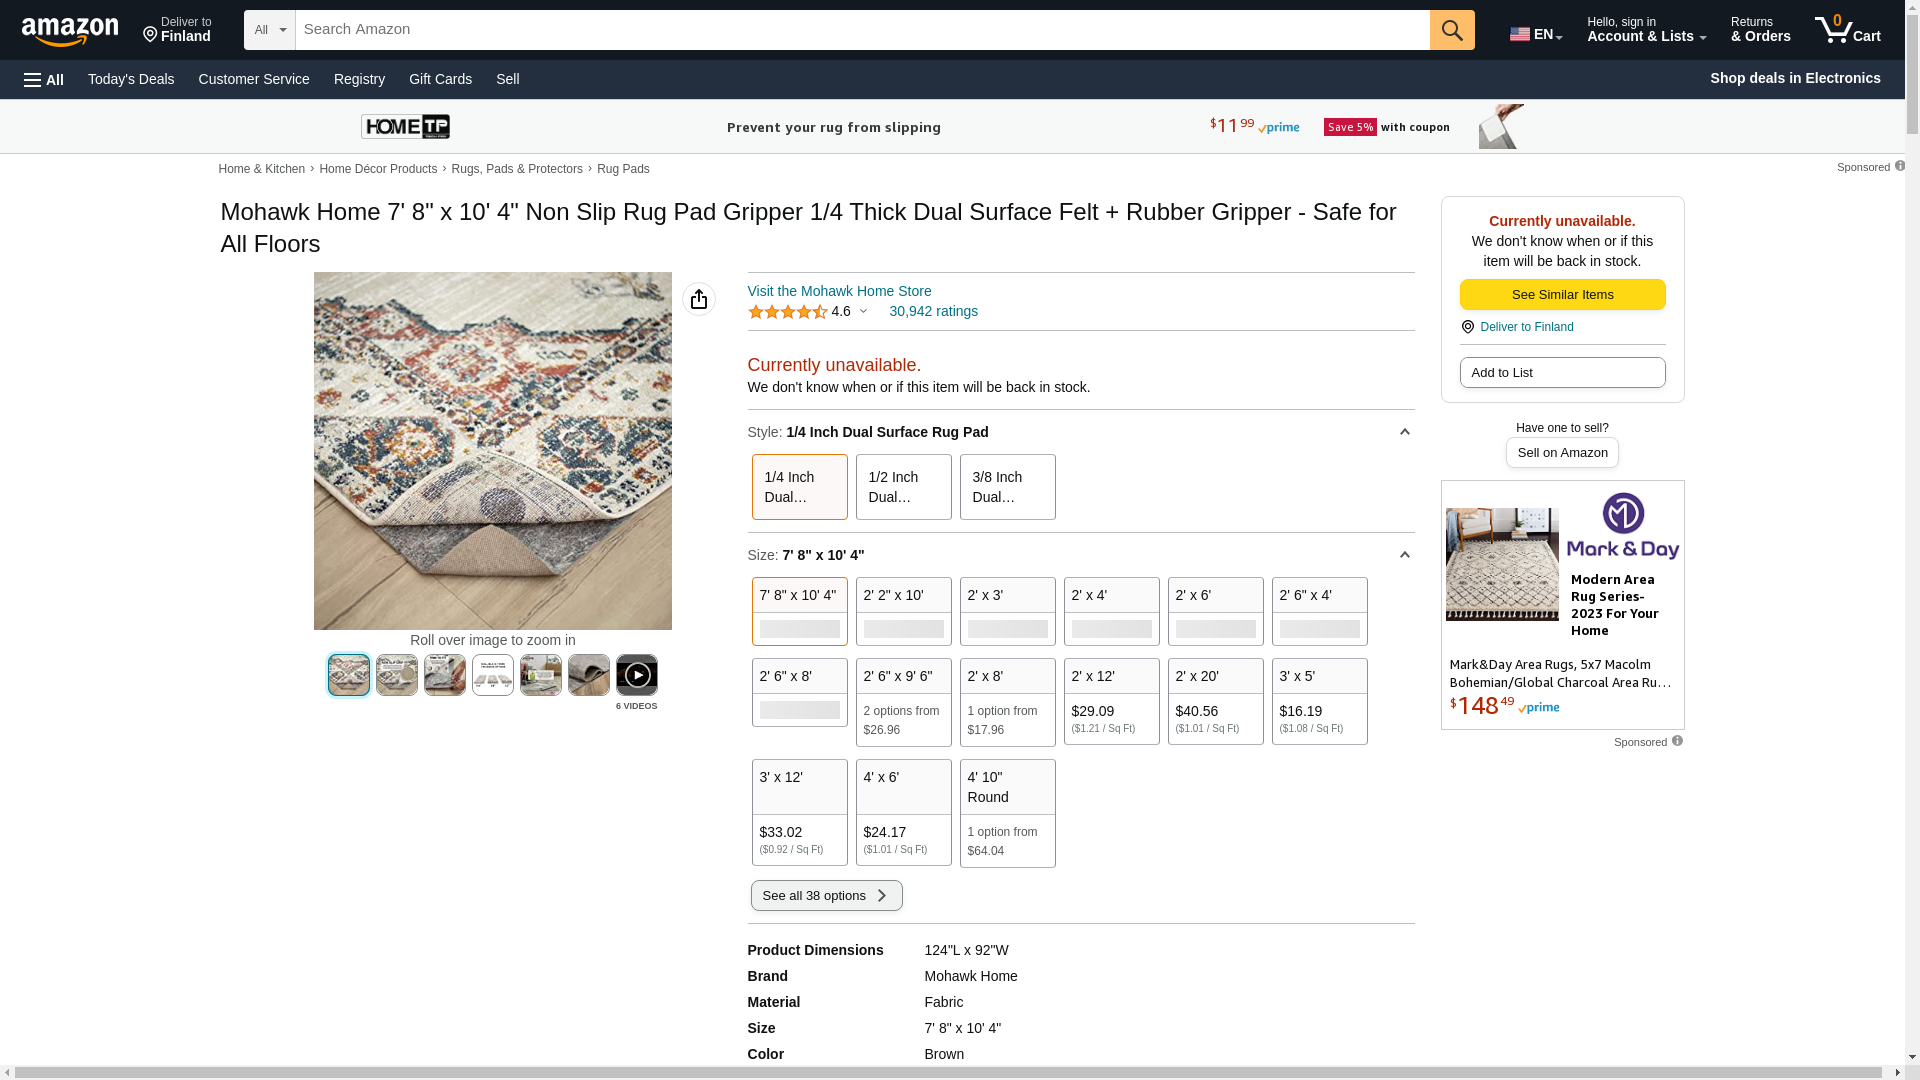Click the search magnifier button

1451,30
